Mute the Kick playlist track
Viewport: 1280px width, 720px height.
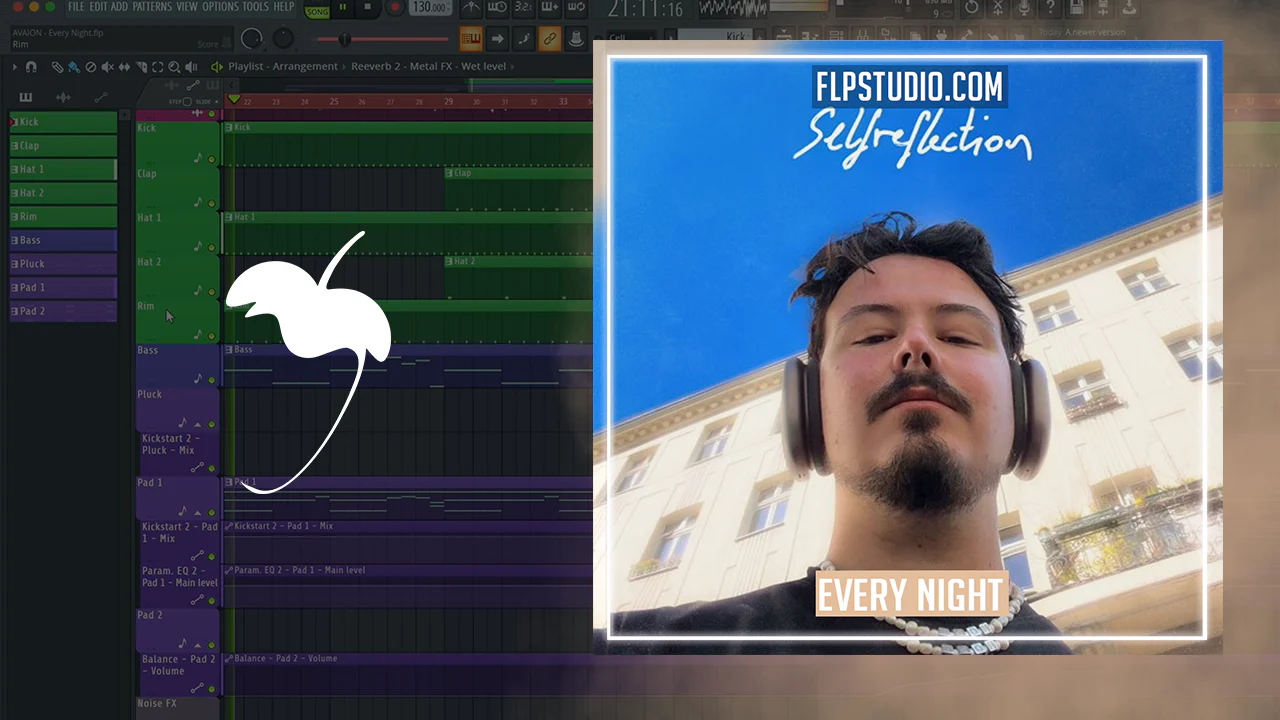[211, 158]
